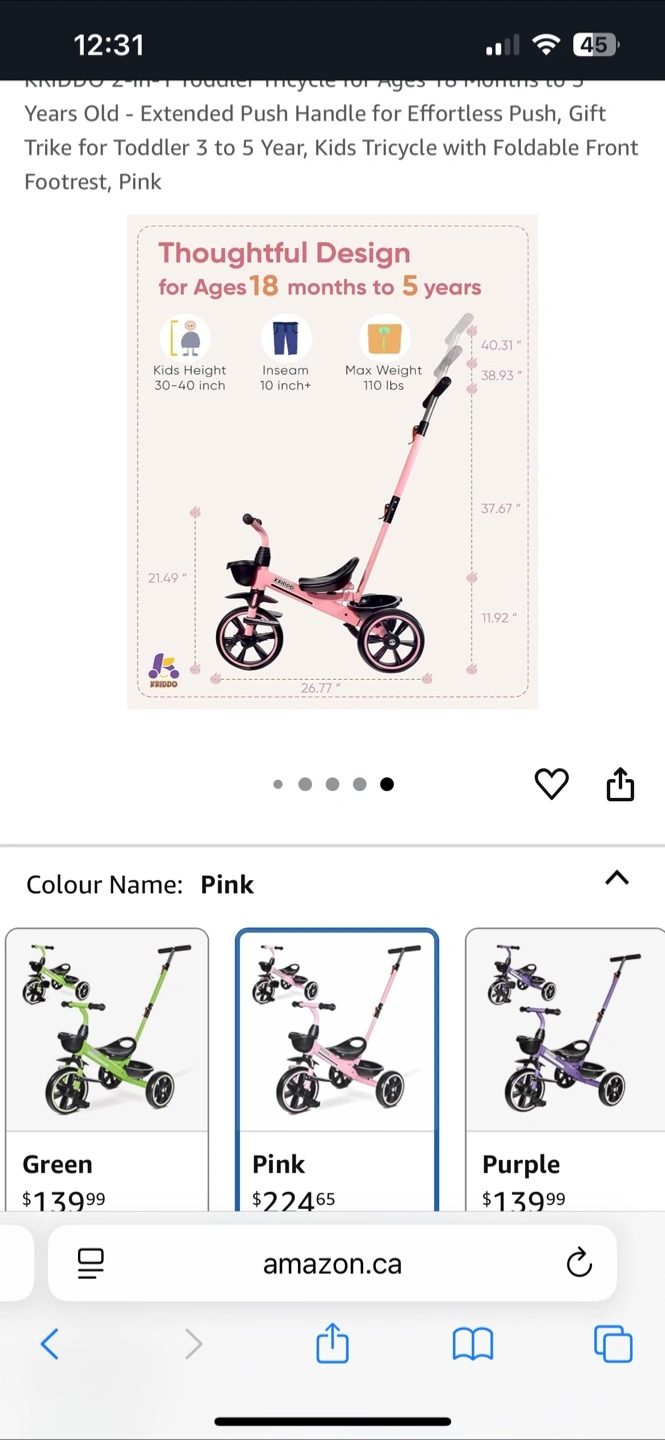Open Safari bookmarks book icon
This screenshot has width=665, height=1440.
click(473, 1344)
